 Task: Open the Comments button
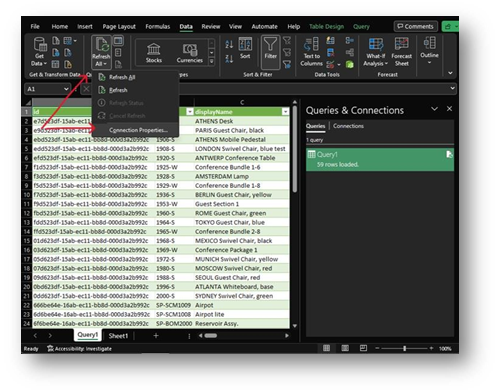tap(415, 26)
